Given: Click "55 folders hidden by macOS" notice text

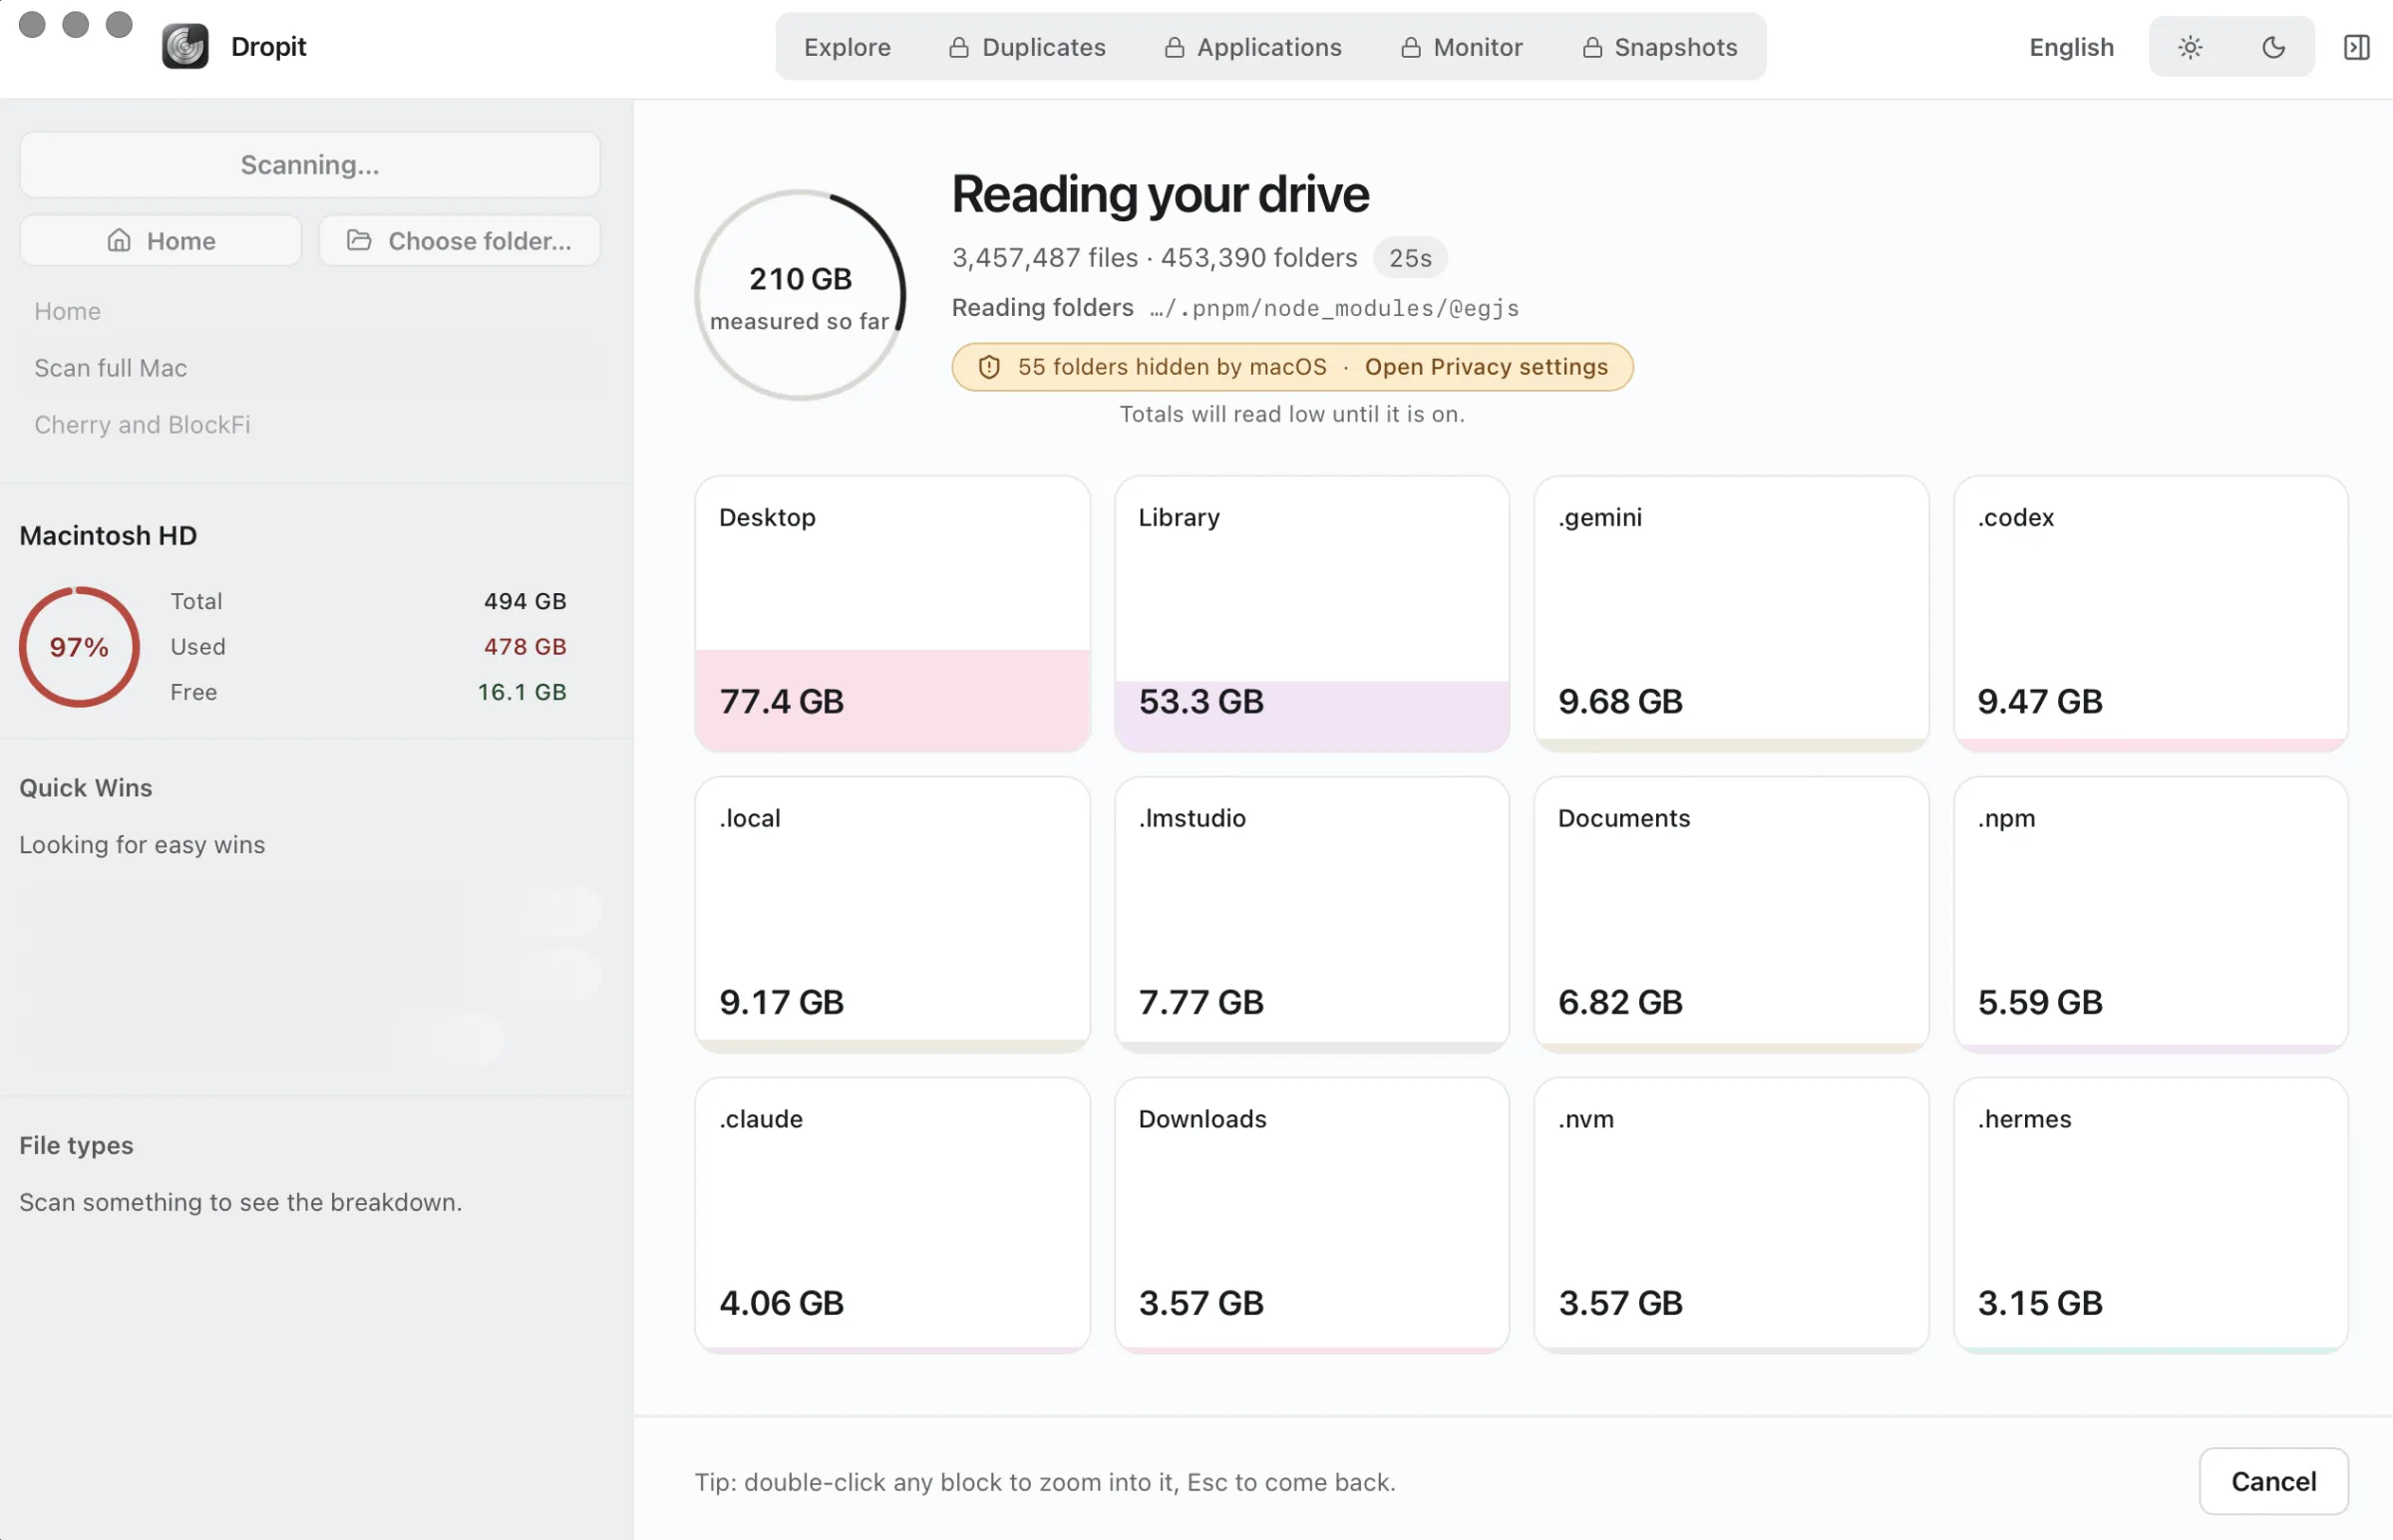Looking at the screenshot, I should (1172, 367).
